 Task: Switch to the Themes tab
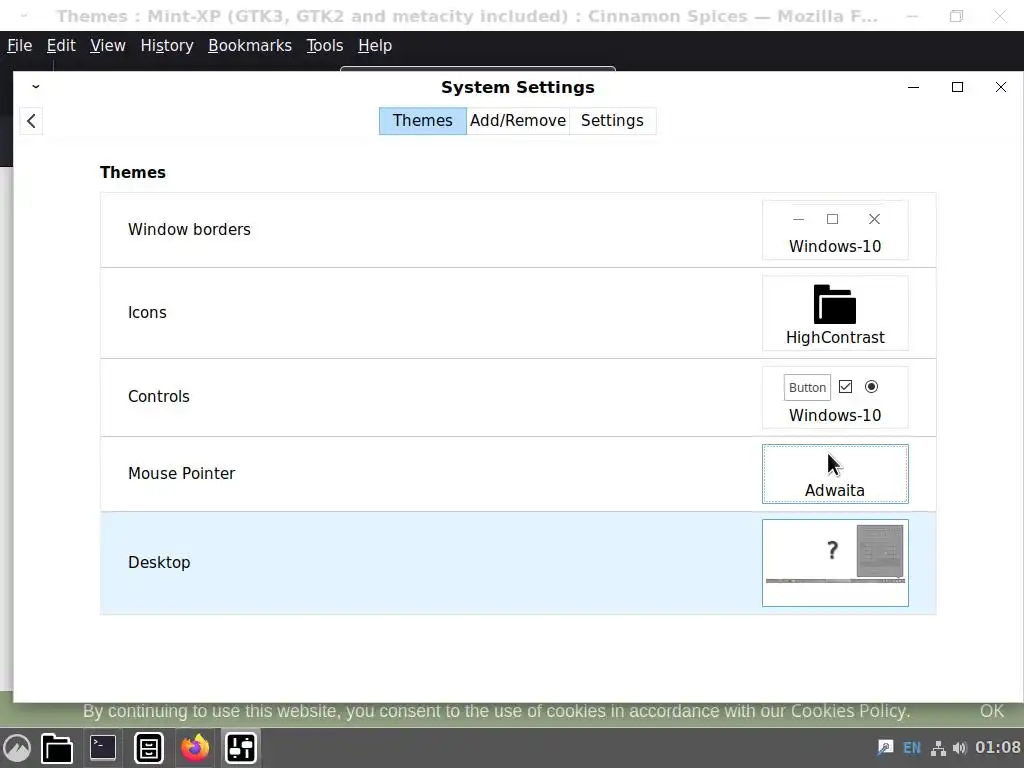(423, 121)
